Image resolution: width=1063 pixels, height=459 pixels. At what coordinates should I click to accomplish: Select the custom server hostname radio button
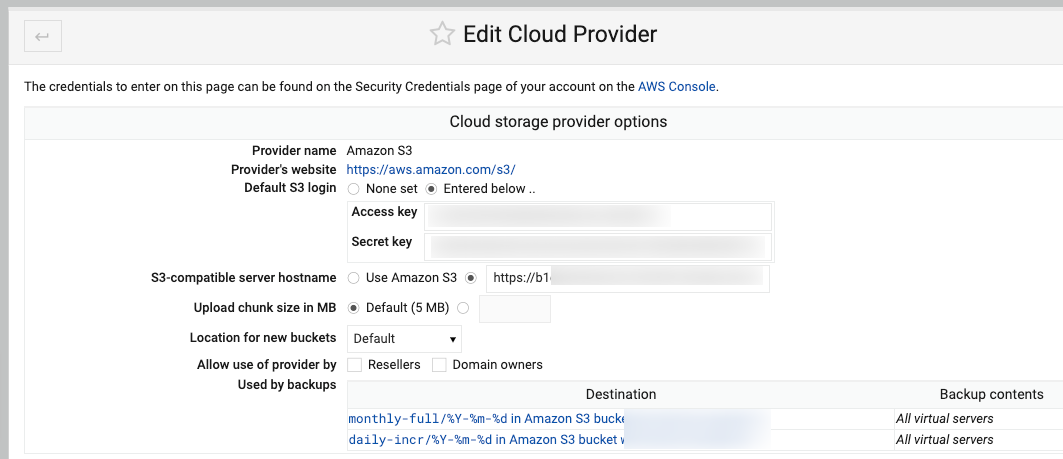click(x=471, y=277)
